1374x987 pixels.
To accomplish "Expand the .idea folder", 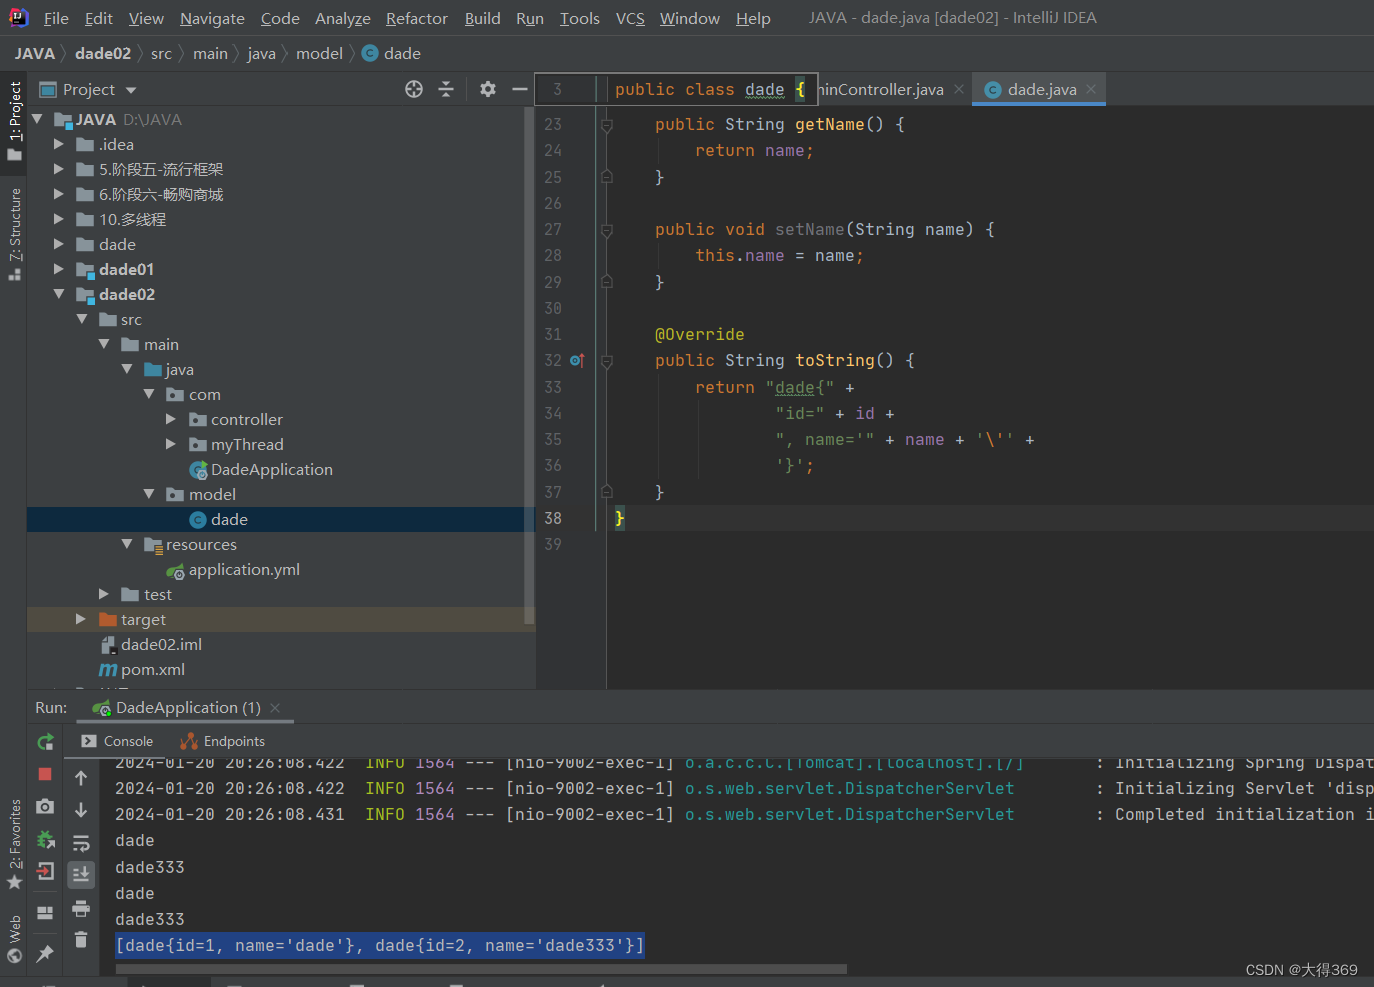I will pos(59,144).
